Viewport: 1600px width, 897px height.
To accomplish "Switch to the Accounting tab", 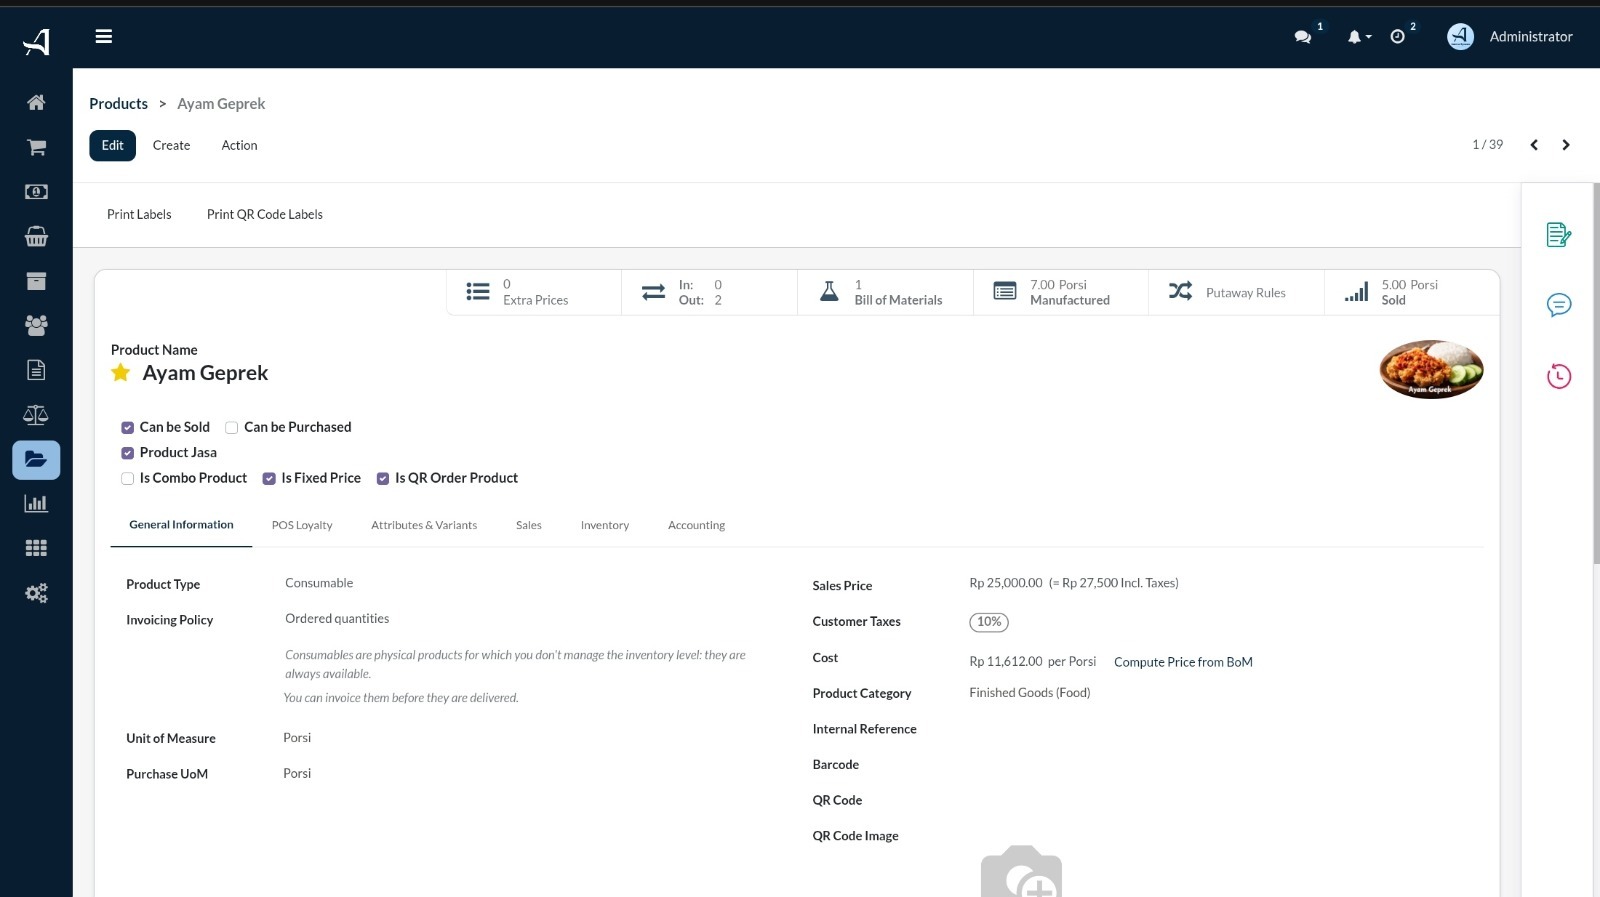I will [x=696, y=525].
